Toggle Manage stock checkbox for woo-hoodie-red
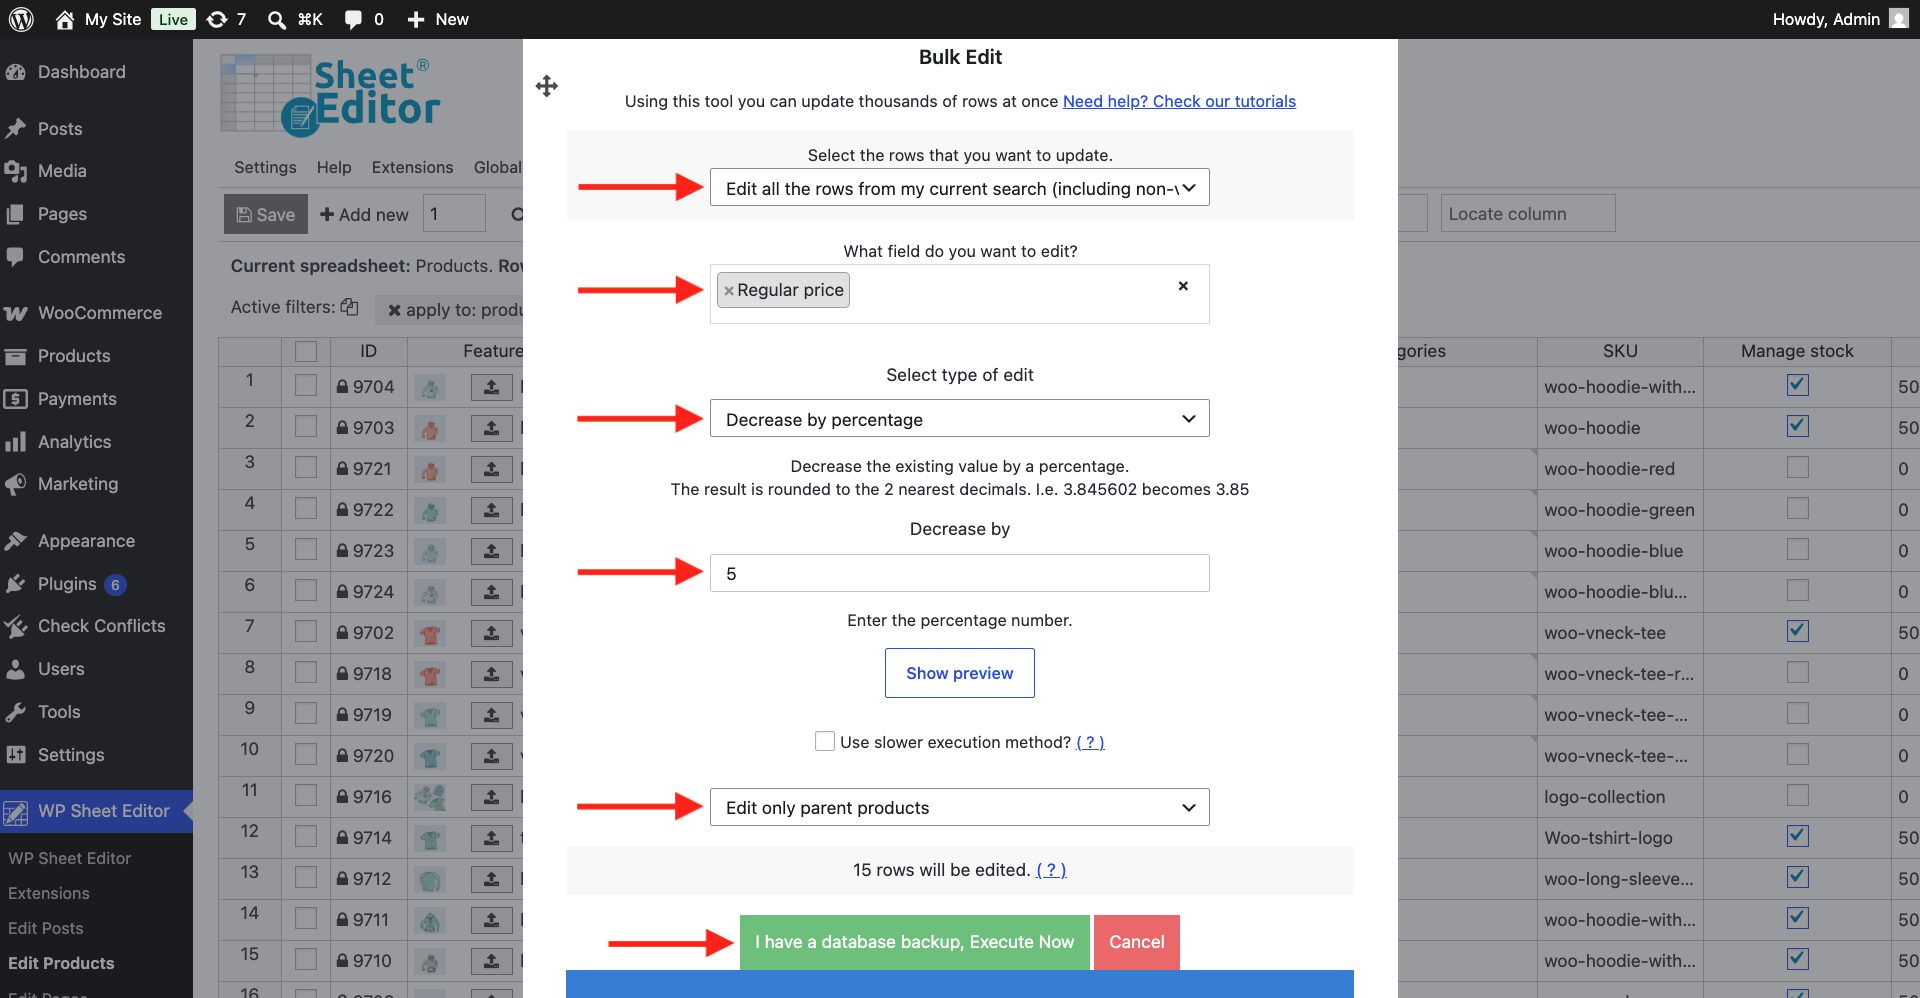The width and height of the screenshot is (1920, 998). 1798,467
